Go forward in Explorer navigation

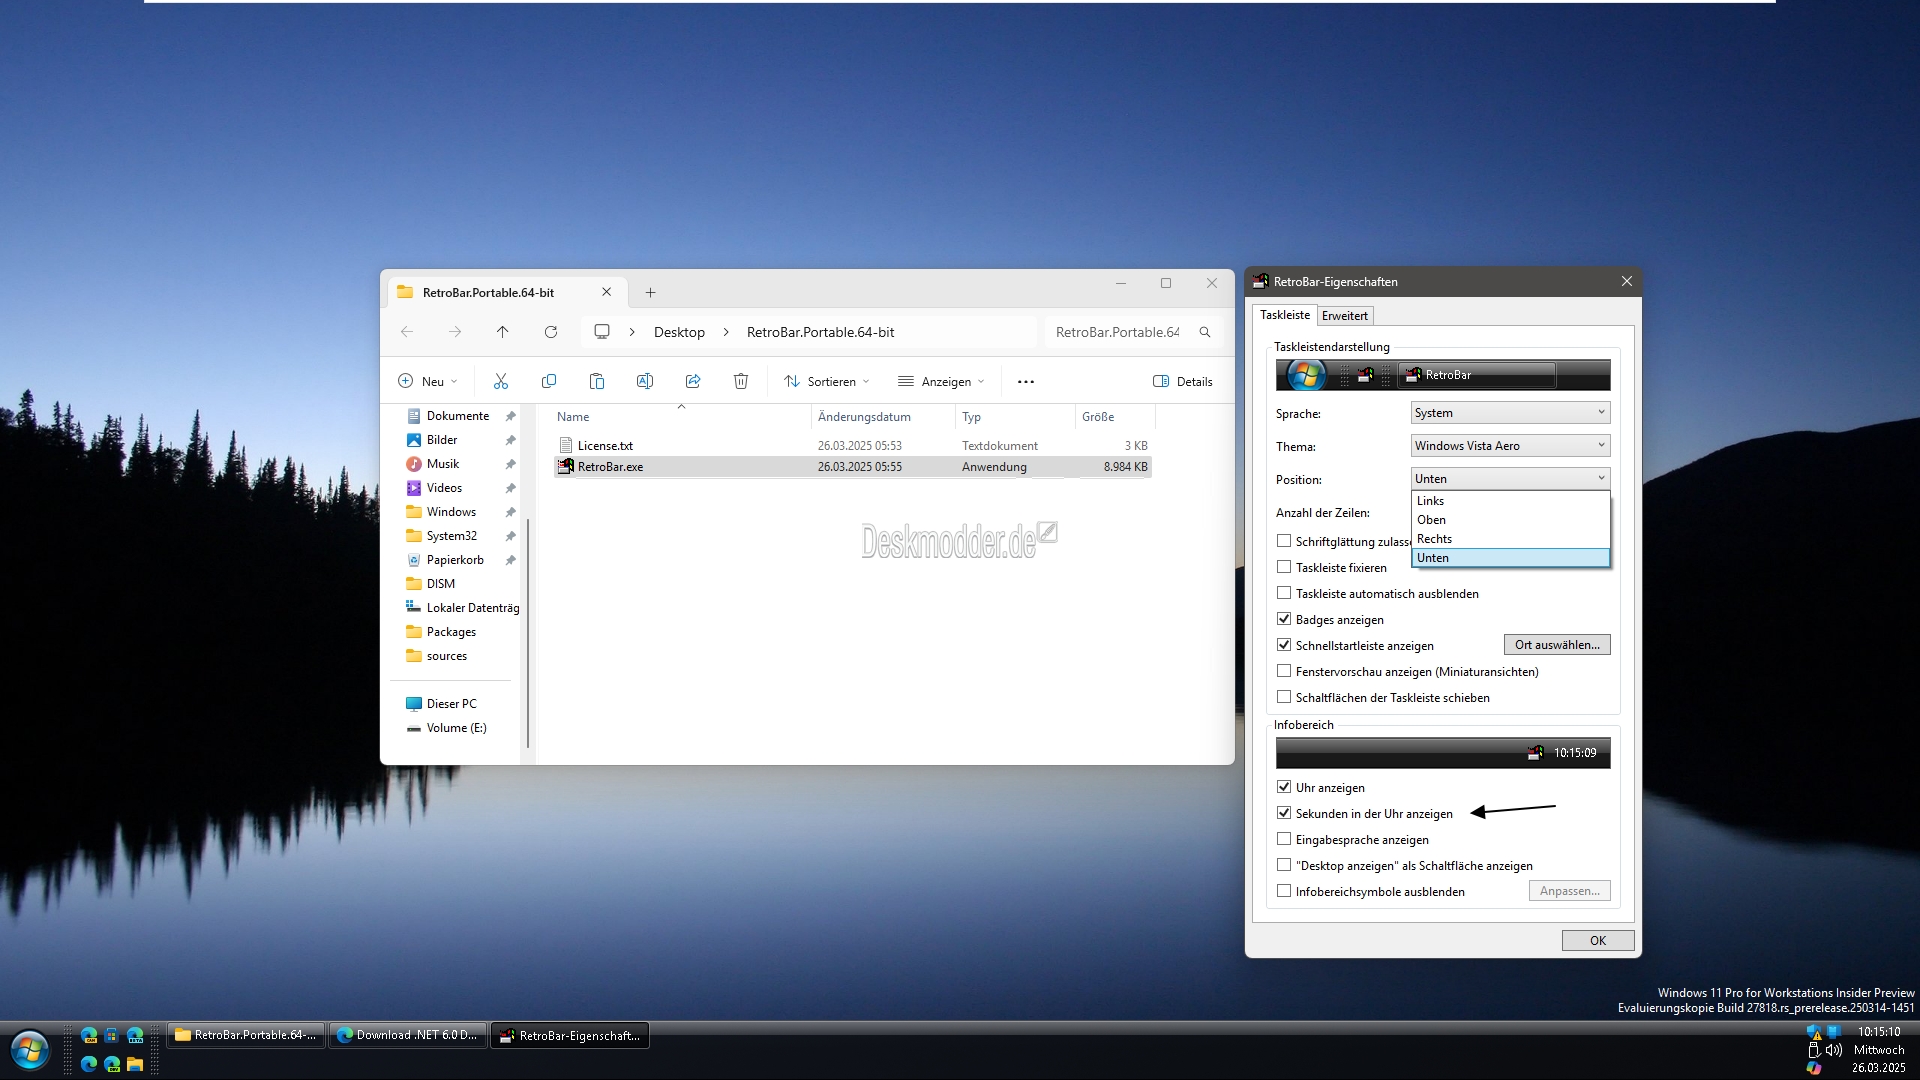point(455,332)
